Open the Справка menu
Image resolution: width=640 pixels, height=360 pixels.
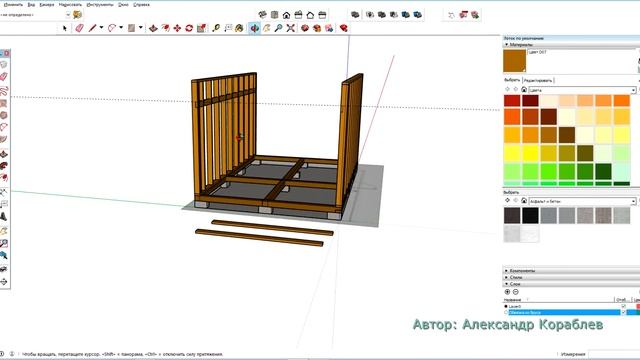click(x=141, y=4)
